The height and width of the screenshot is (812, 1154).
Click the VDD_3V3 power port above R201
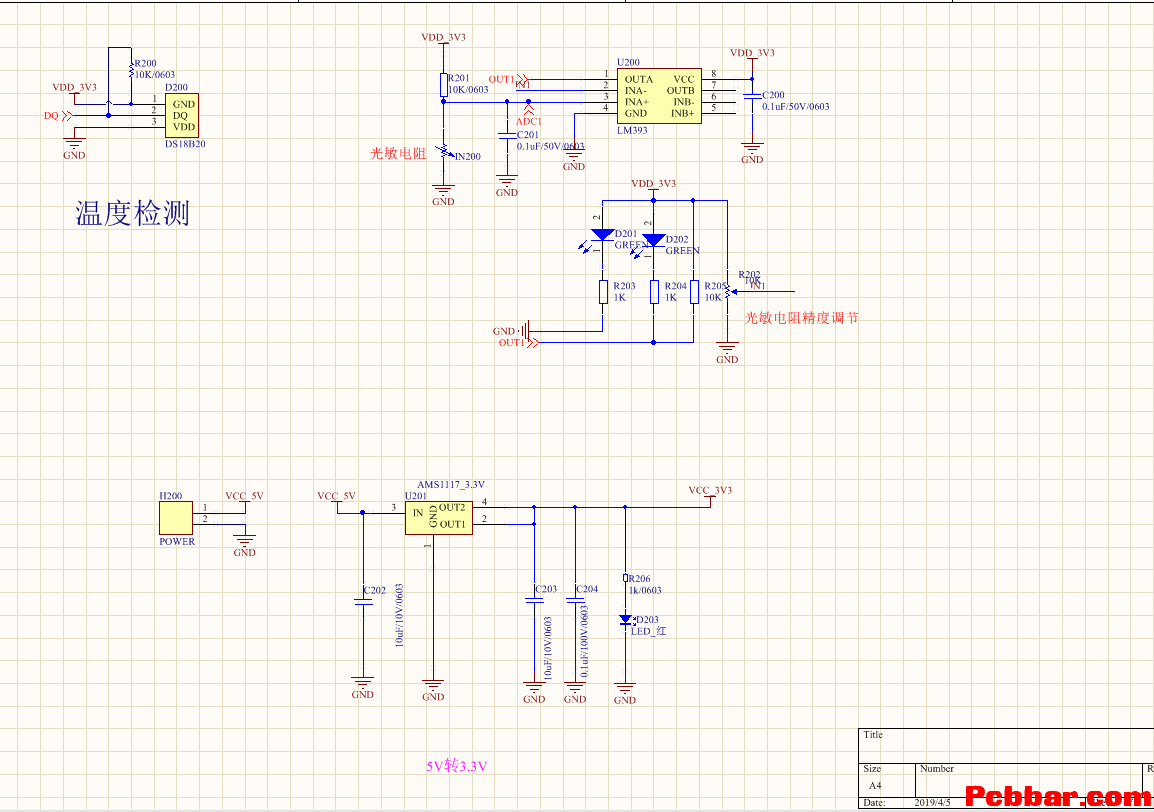tap(443, 41)
